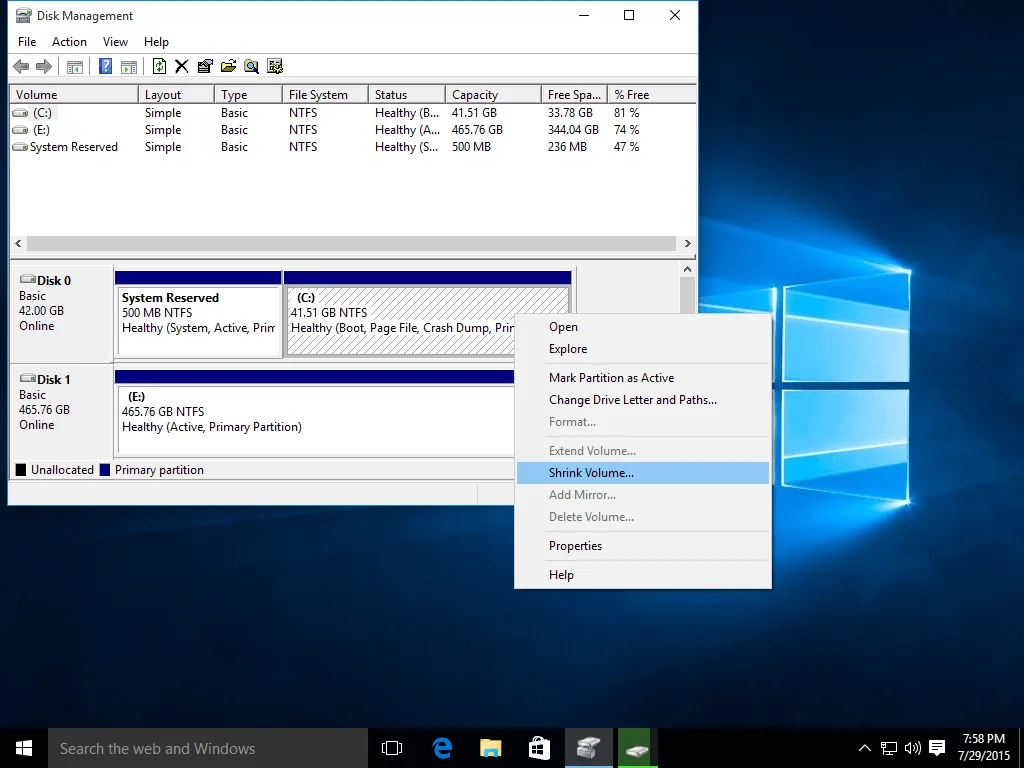Screen dimensions: 1024x768
Task: Toggle the Show/Hide Console Tree toolbar icon
Action: point(75,66)
